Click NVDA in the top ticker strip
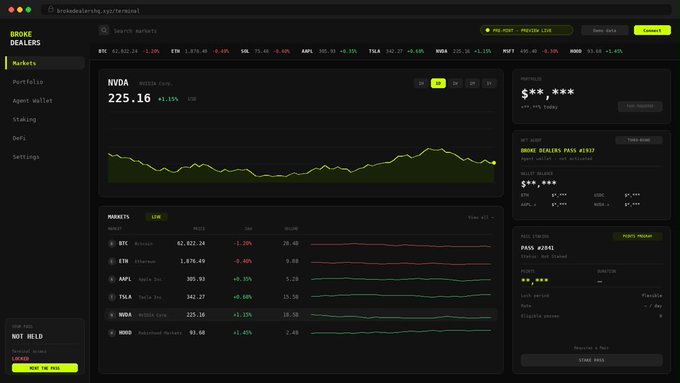 [x=464, y=51]
